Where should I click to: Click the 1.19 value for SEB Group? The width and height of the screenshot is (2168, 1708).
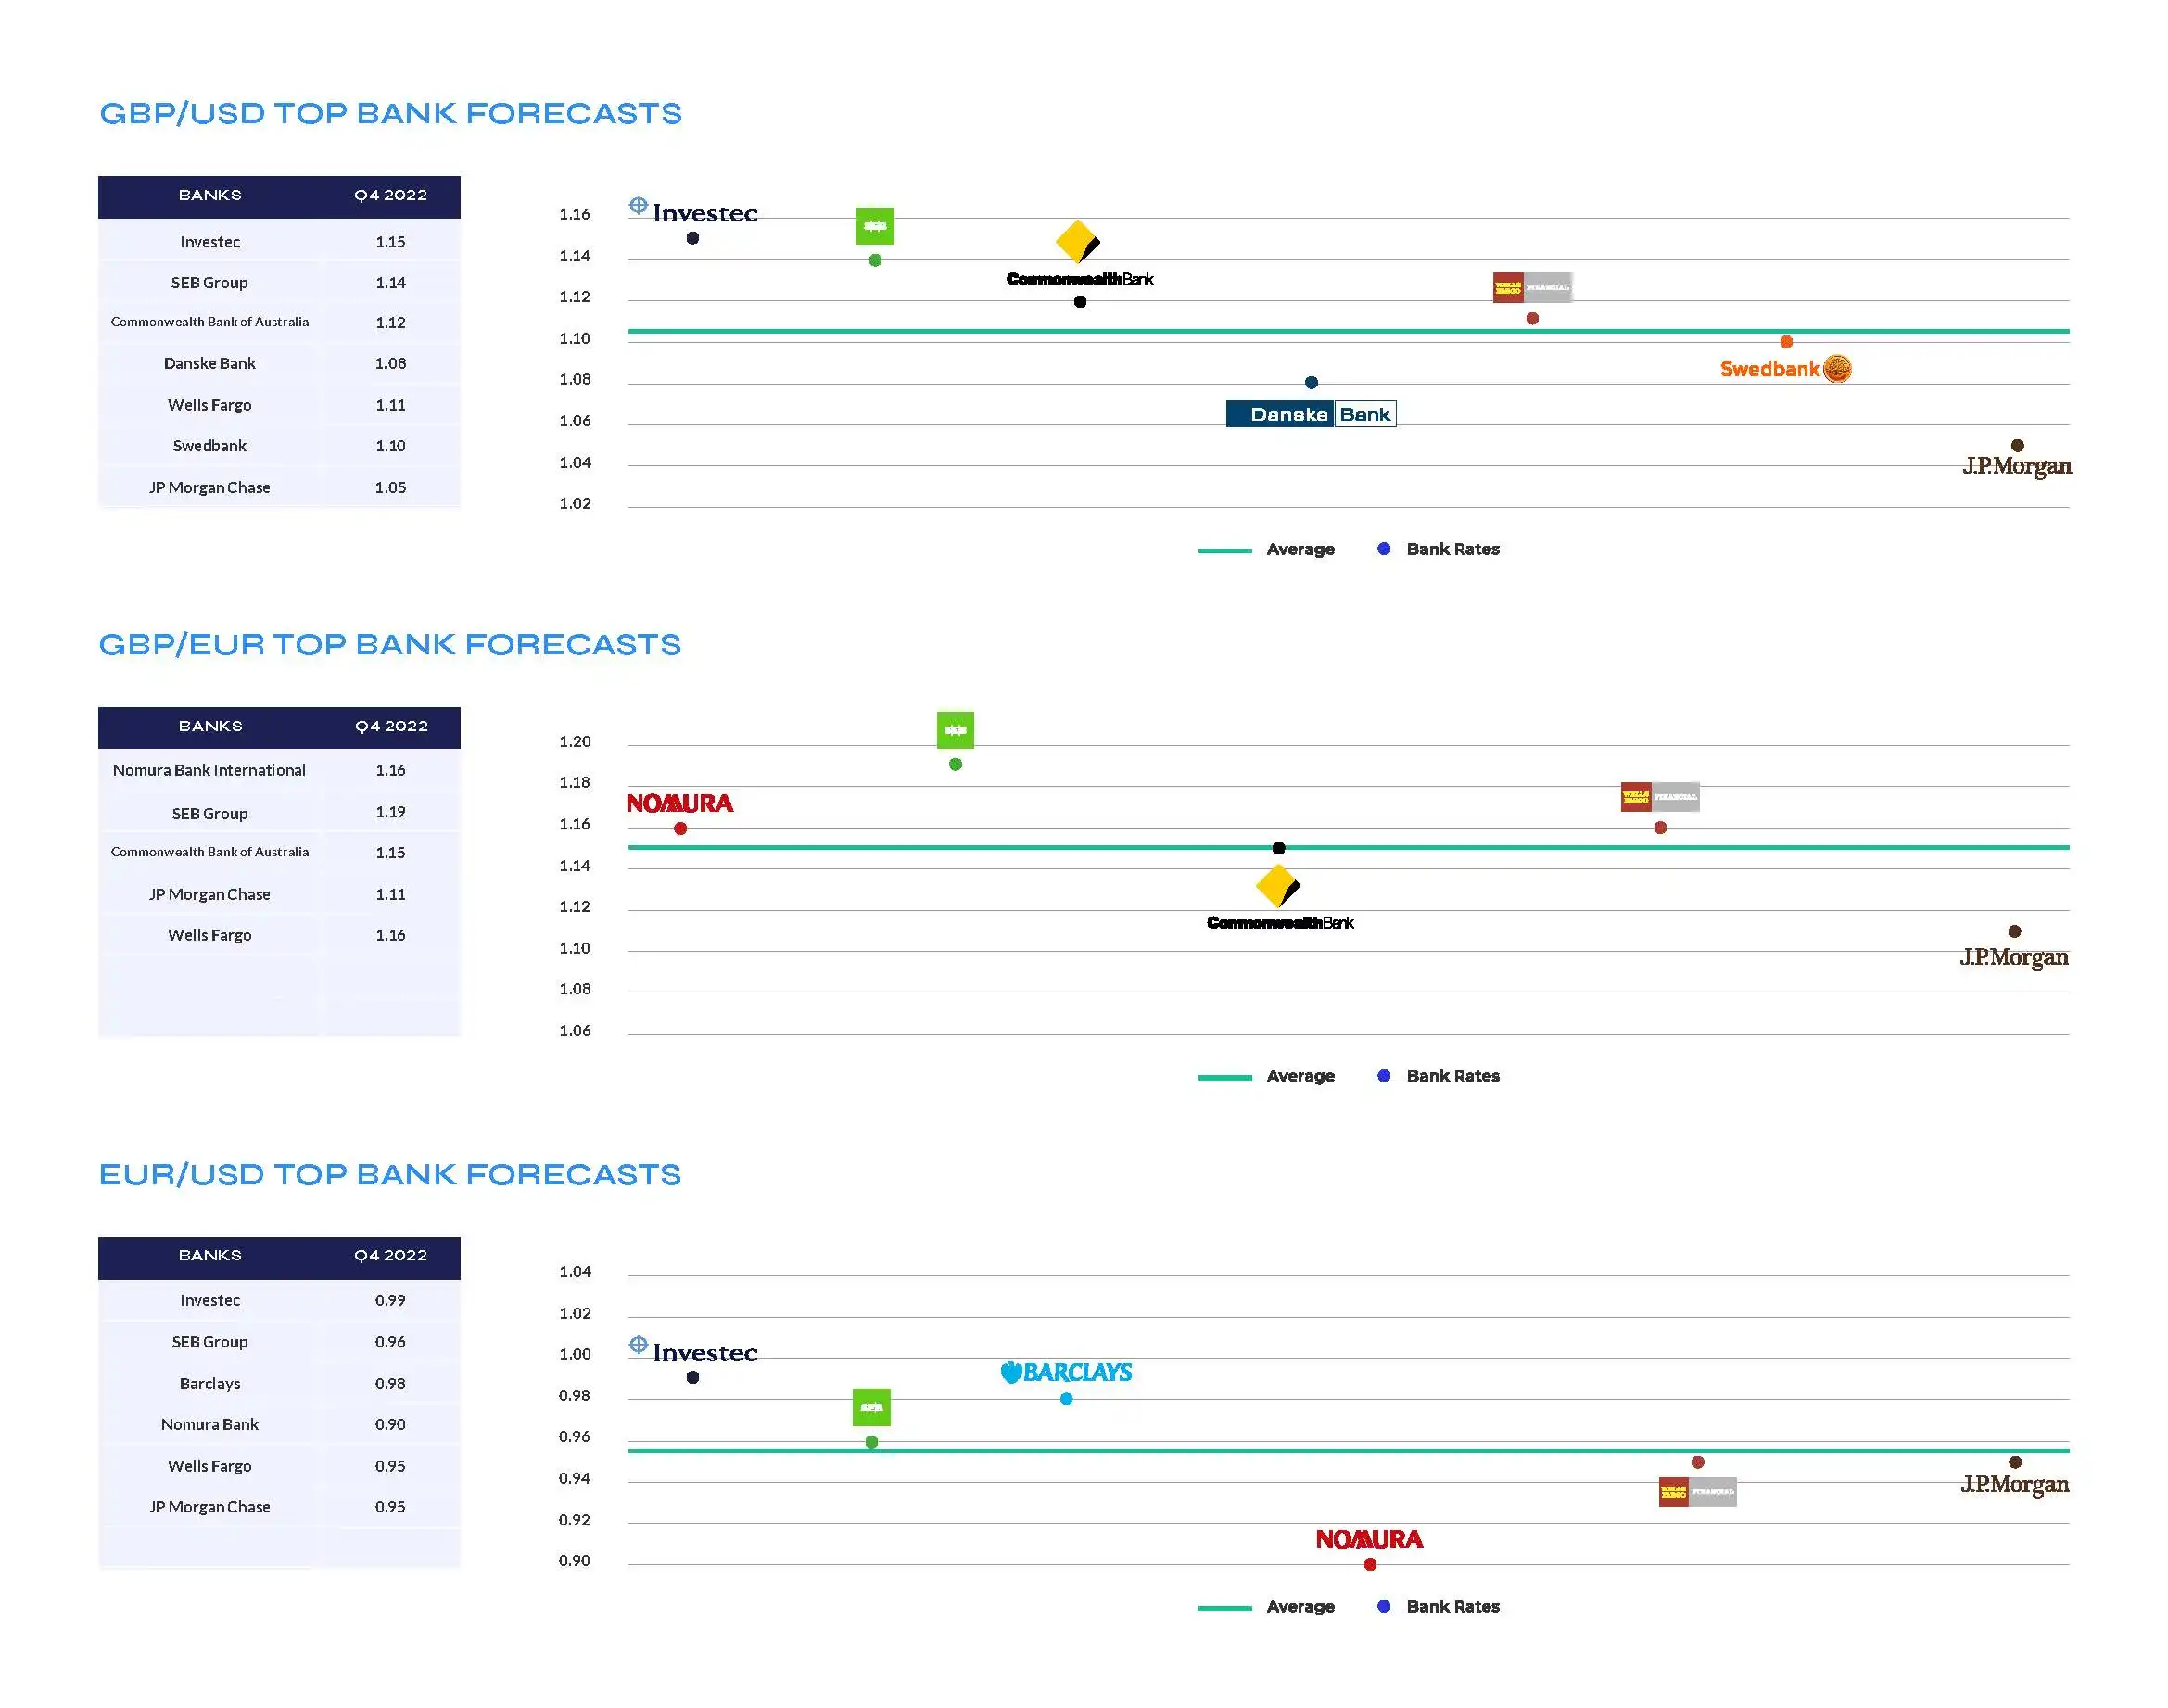[x=391, y=812]
